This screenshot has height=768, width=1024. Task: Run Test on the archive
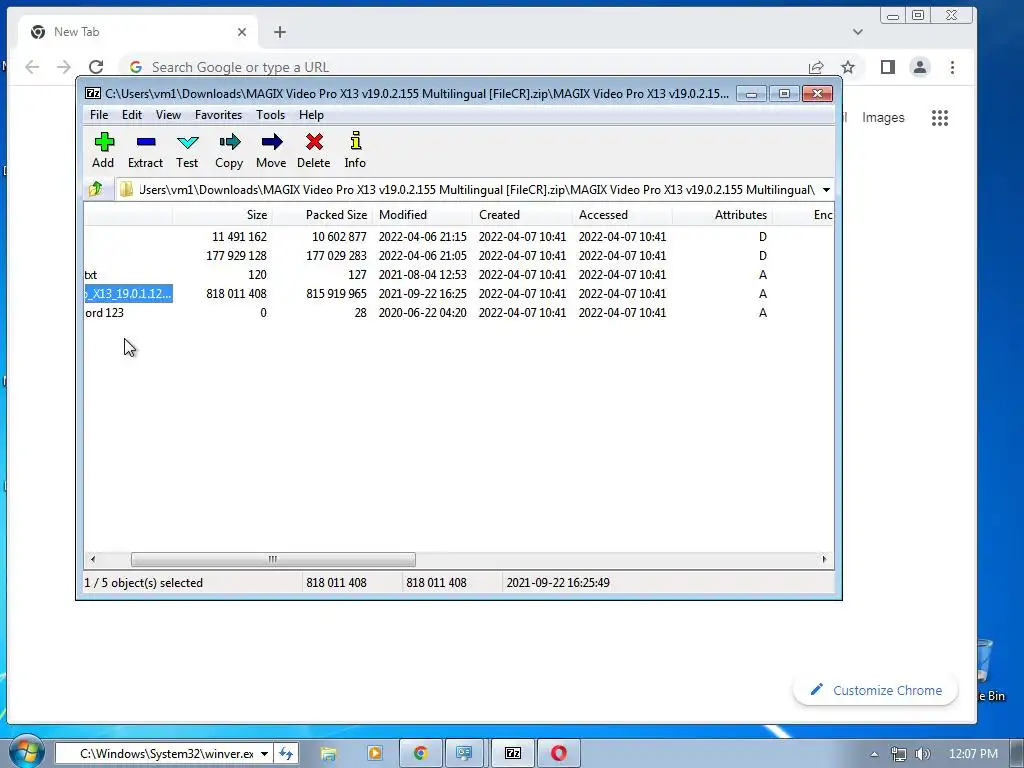187,150
